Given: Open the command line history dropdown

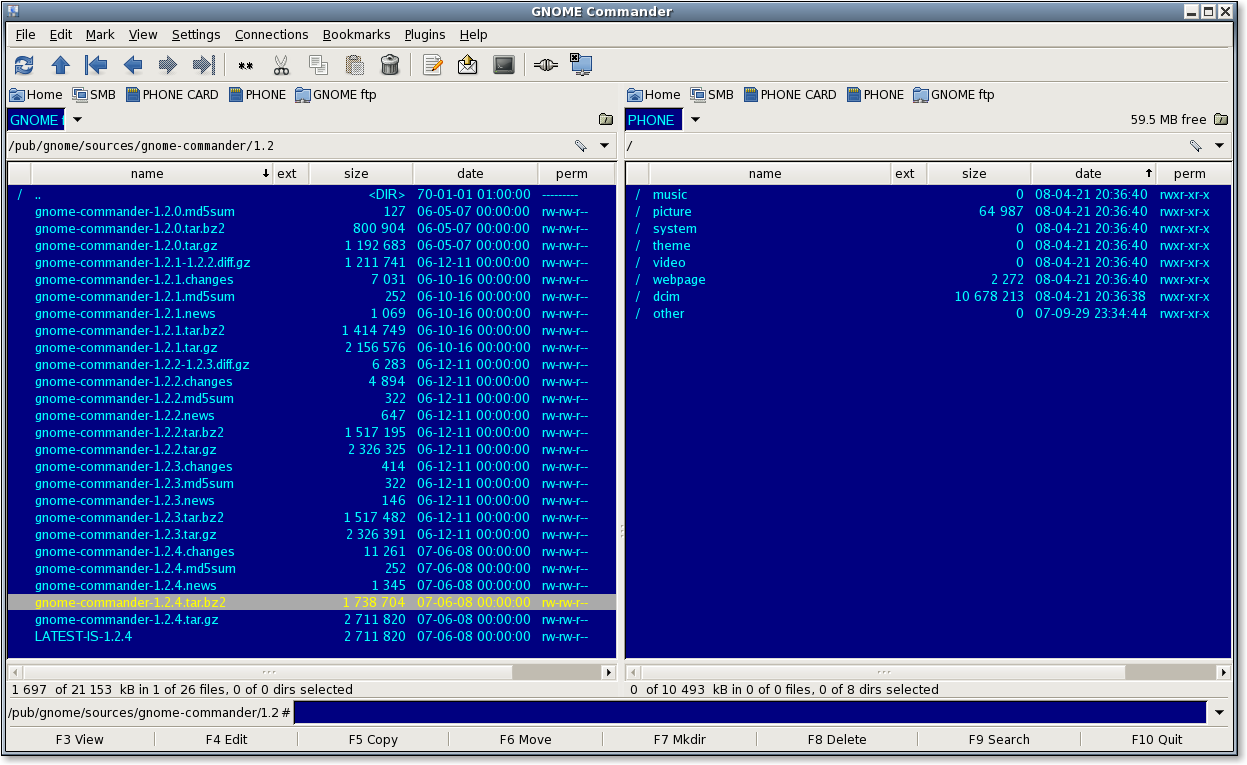Looking at the screenshot, I should pos(1219,713).
